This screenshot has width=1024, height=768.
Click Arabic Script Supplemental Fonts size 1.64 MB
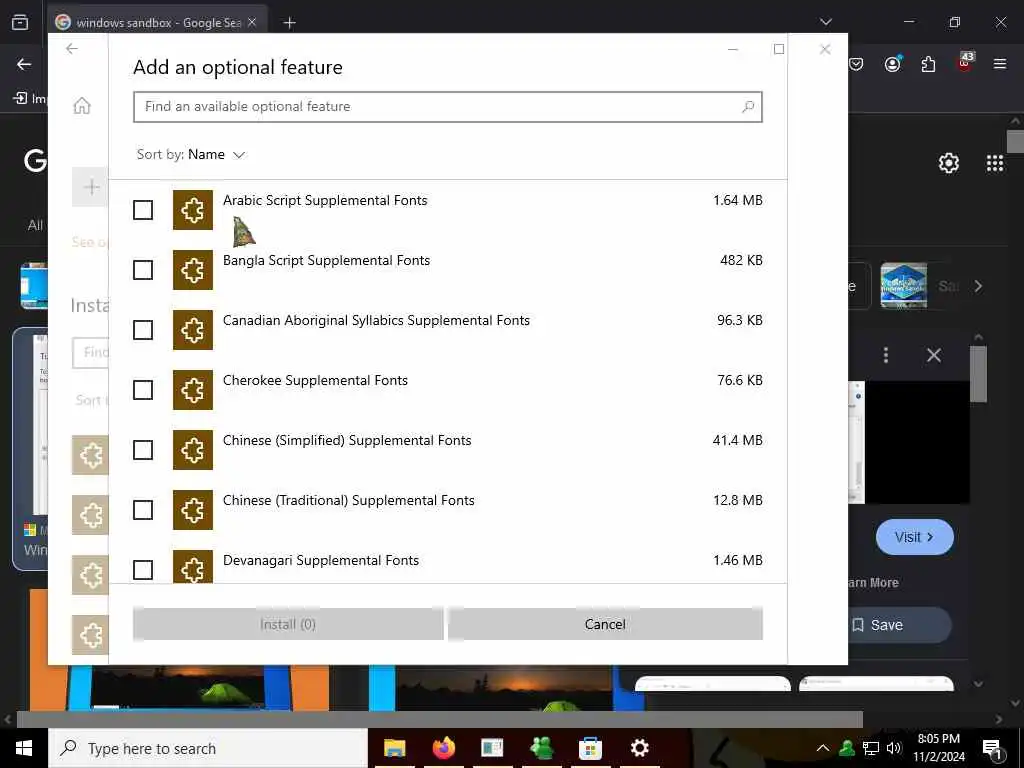click(x=737, y=200)
